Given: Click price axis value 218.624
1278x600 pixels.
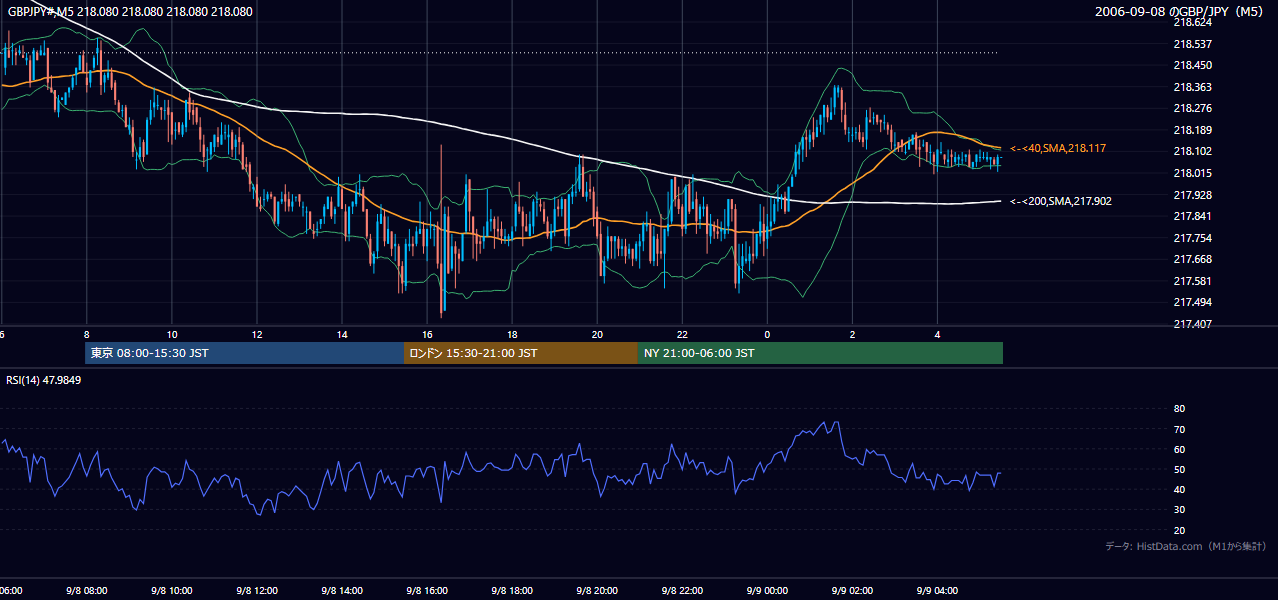Looking at the screenshot, I should coord(1192,22).
